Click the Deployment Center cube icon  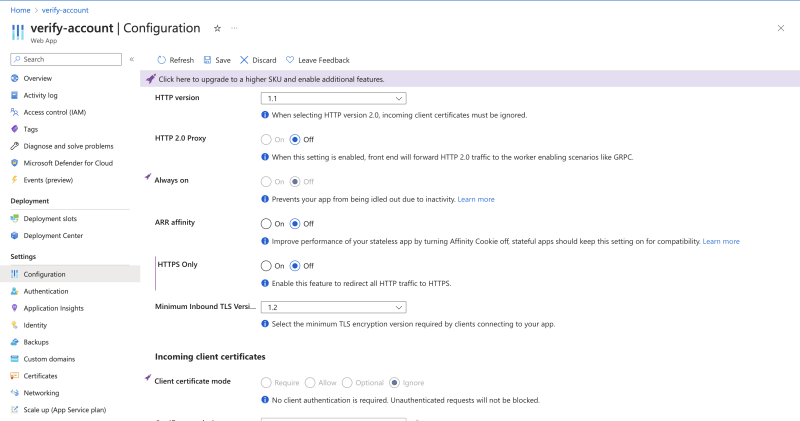14,235
